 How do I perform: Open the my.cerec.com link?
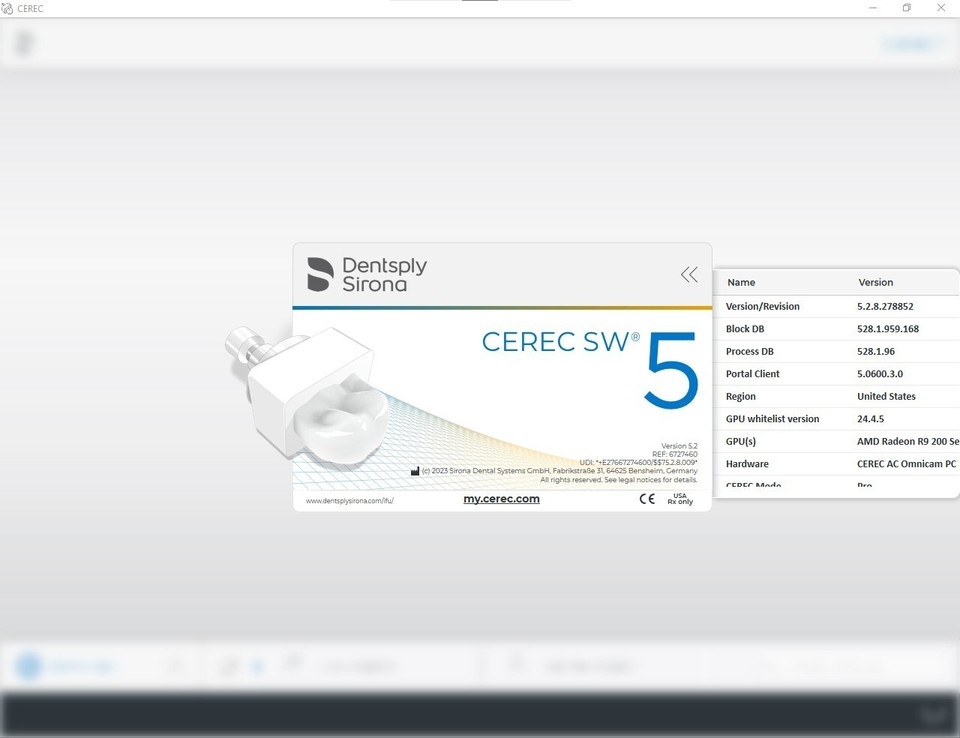(x=500, y=498)
